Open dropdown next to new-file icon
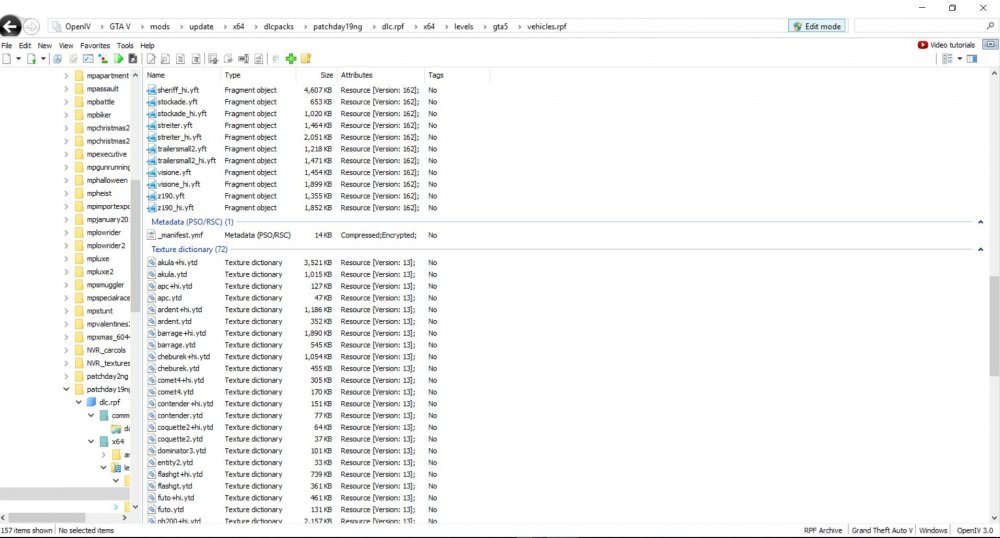This screenshot has height=538, width=1000. 18,59
